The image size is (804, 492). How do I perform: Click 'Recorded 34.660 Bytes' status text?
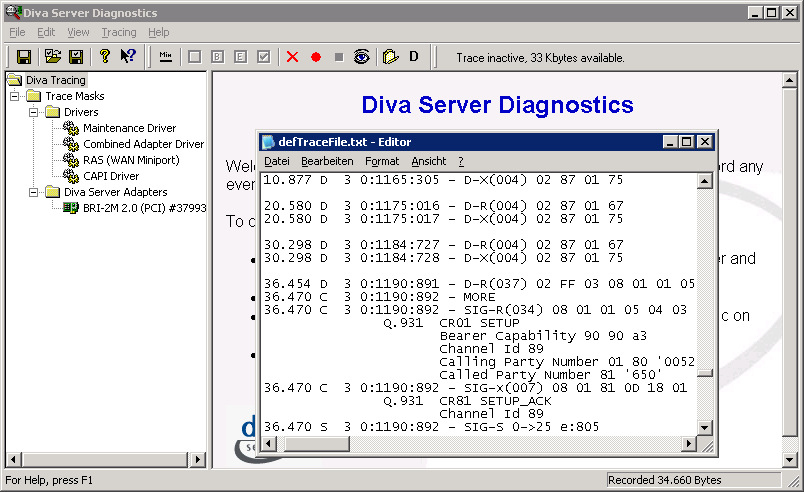tap(665, 480)
